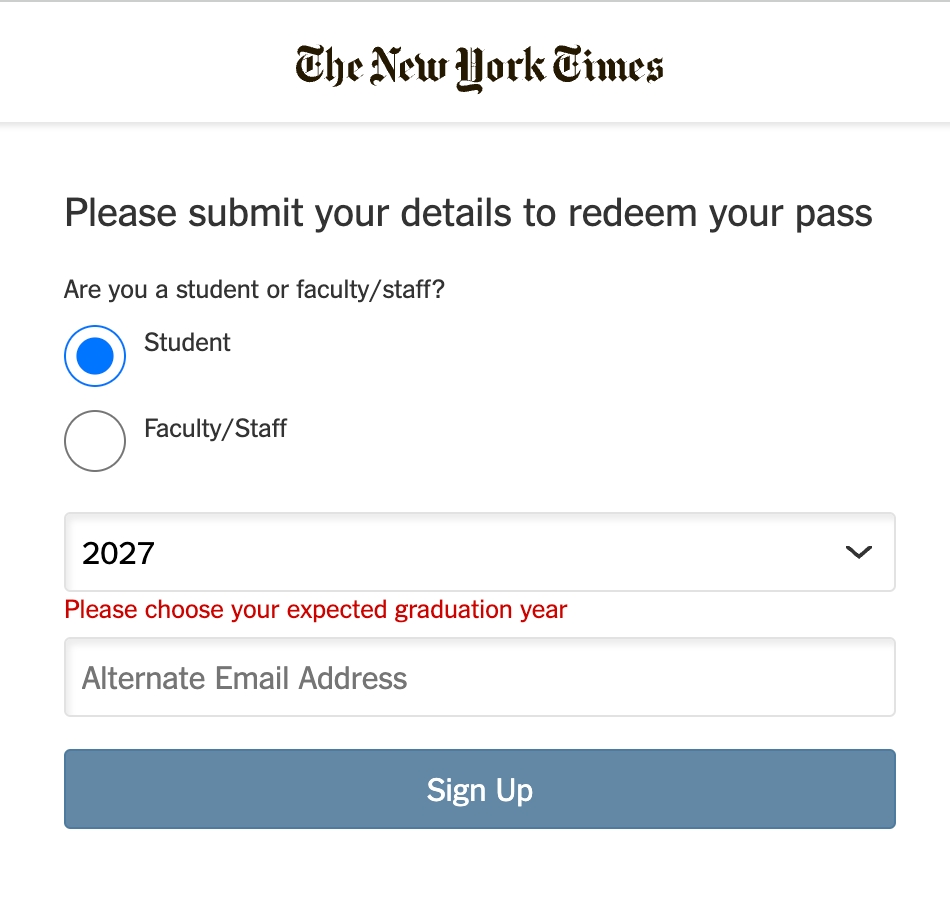950x904 pixels.
Task: Click the Student label text
Action: click(187, 343)
